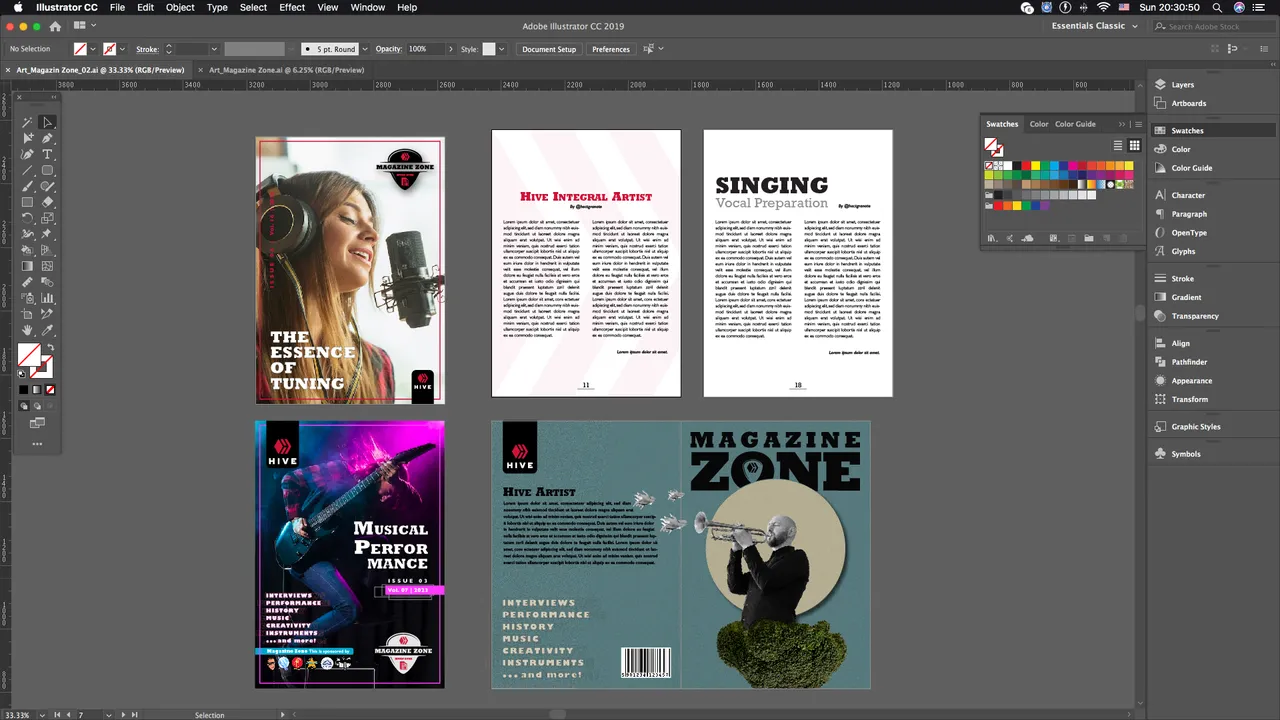Swap fill and stroke arrows
This screenshot has width=1280, height=720.
point(51,347)
